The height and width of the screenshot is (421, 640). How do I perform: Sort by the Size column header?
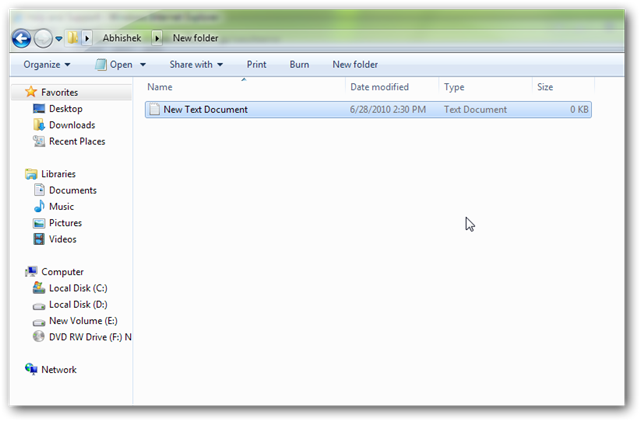pos(545,87)
